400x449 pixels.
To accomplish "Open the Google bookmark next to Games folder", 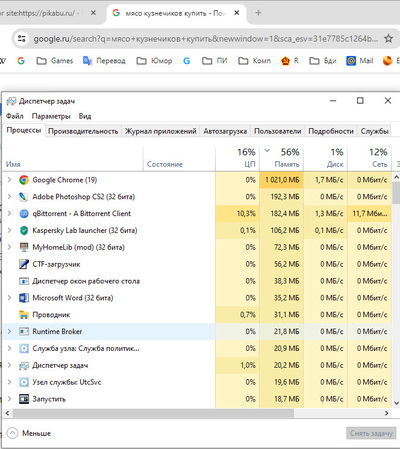I will click(x=21, y=61).
